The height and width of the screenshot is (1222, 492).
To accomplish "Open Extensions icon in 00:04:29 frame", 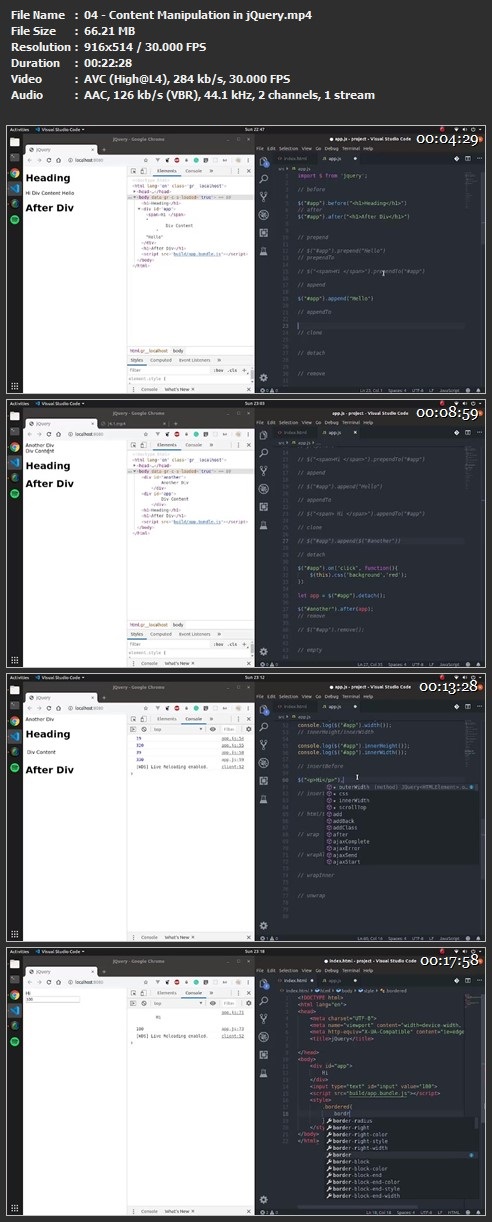I will coord(264,233).
